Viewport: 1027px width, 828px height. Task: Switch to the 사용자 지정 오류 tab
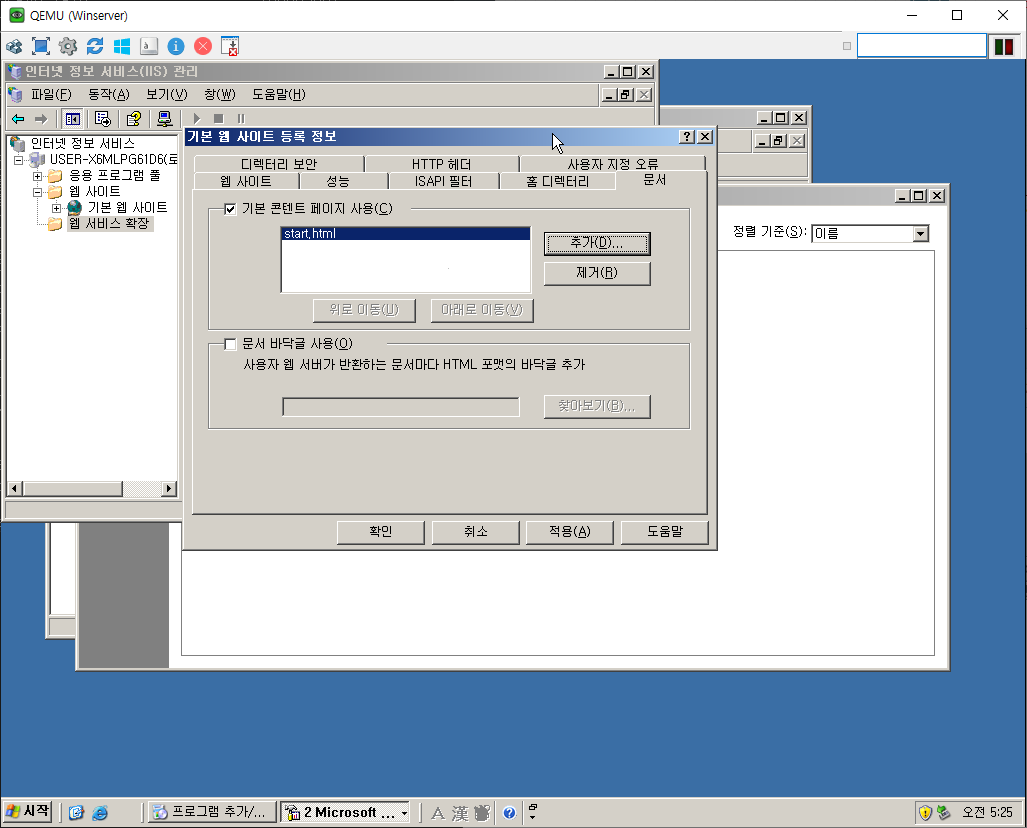point(612,164)
